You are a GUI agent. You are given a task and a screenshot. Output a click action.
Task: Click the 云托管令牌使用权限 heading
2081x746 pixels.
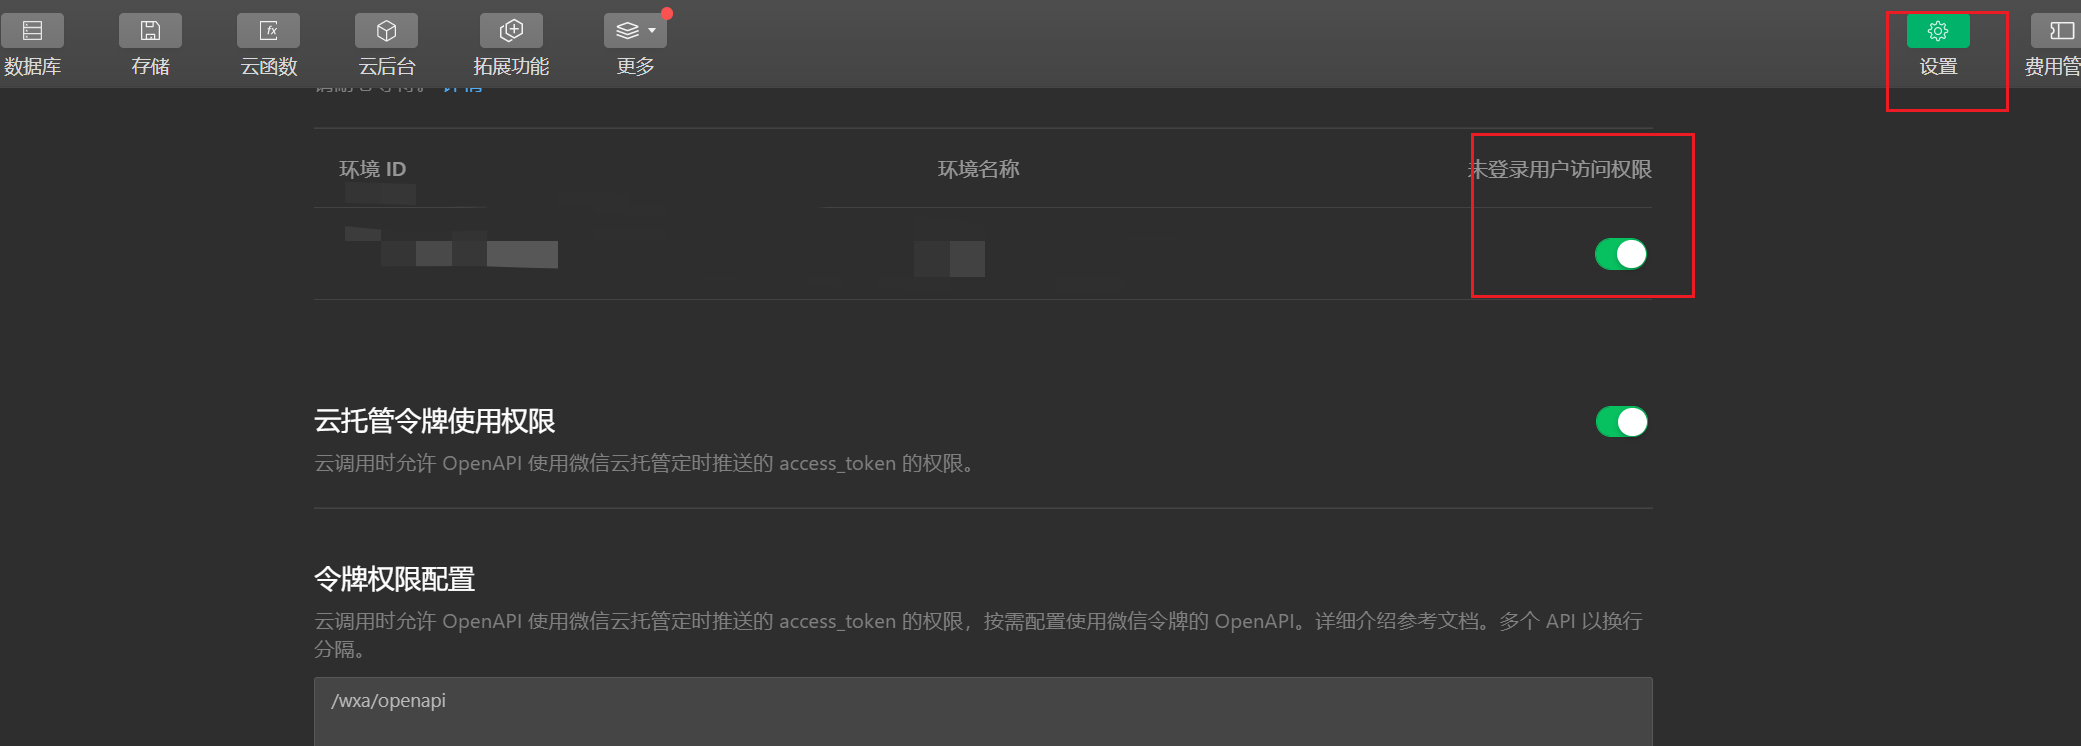click(x=435, y=421)
